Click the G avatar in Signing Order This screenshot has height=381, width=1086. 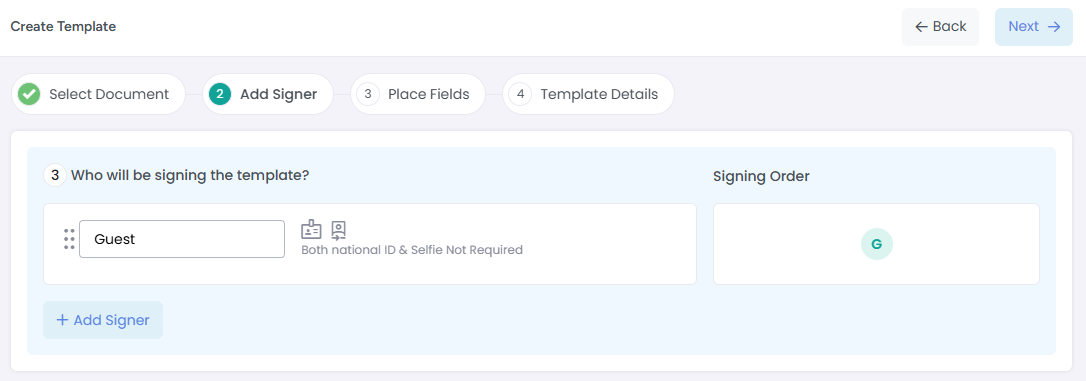[x=877, y=244]
